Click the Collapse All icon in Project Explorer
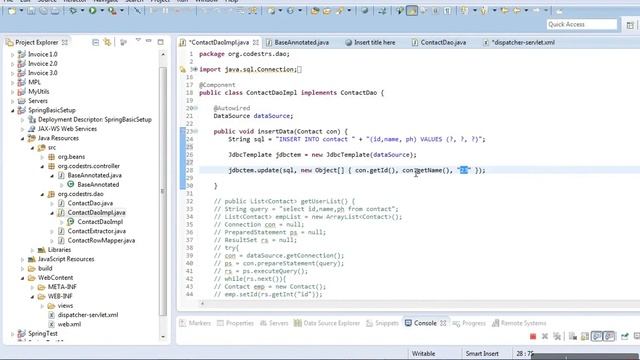 96,42
